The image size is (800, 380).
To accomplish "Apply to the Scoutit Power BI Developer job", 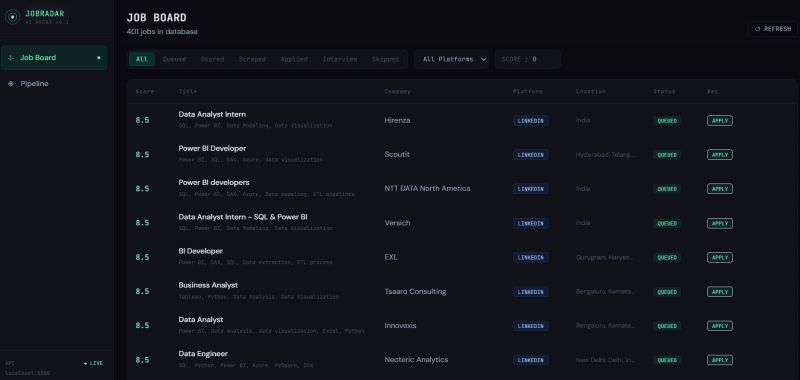I will (x=719, y=155).
